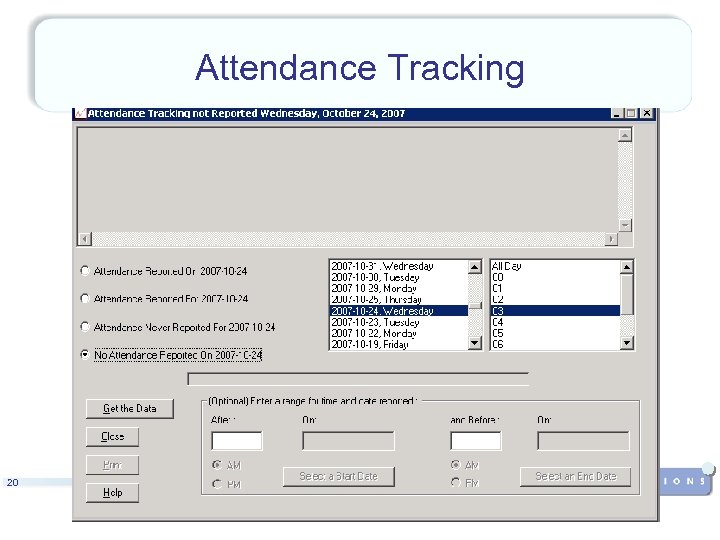This screenshot has height=540, width=720.
Task: Click results pane scroll right arrow
Action: pyautogui.click(x=611, y=239)
